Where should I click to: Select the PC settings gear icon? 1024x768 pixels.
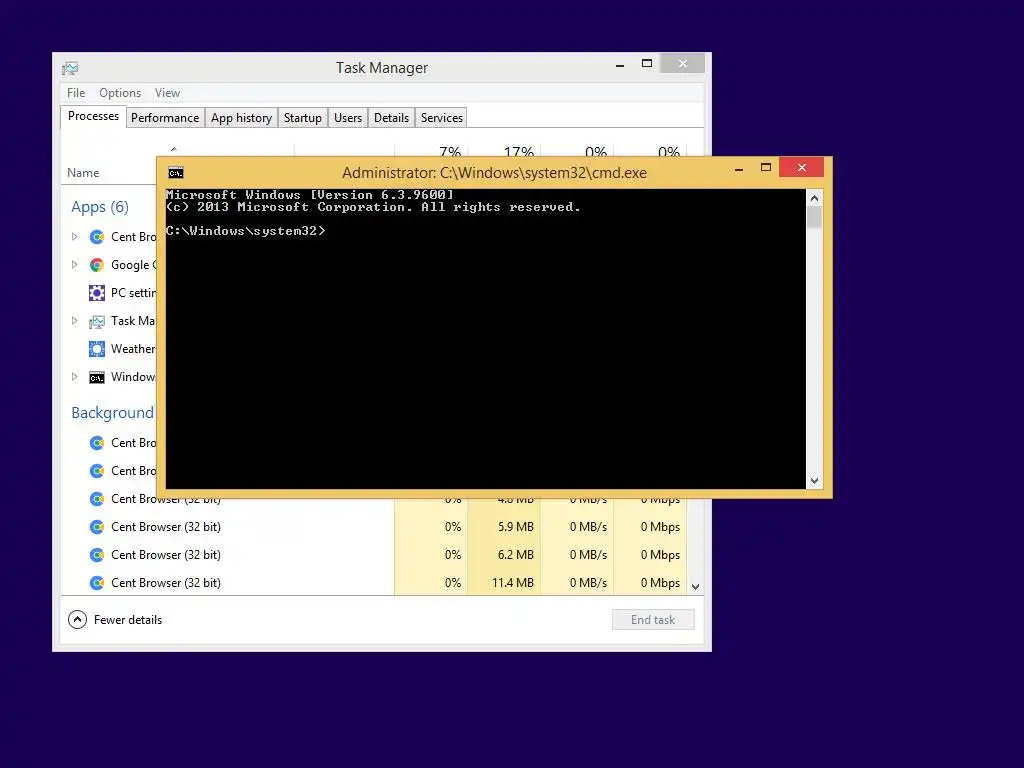pyautogui.click(x=97, y=293)
